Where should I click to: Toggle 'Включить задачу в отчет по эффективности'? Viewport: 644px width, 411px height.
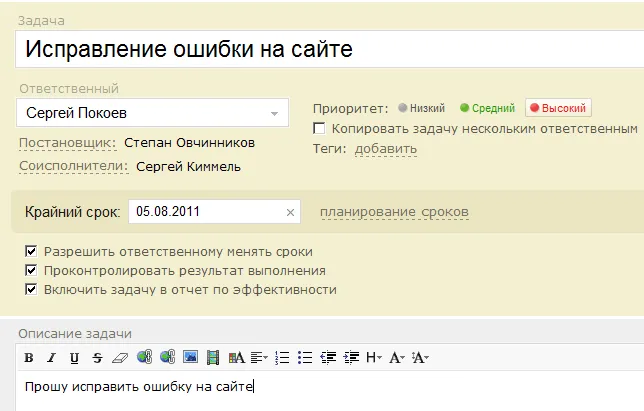click(x=31, y=290)
